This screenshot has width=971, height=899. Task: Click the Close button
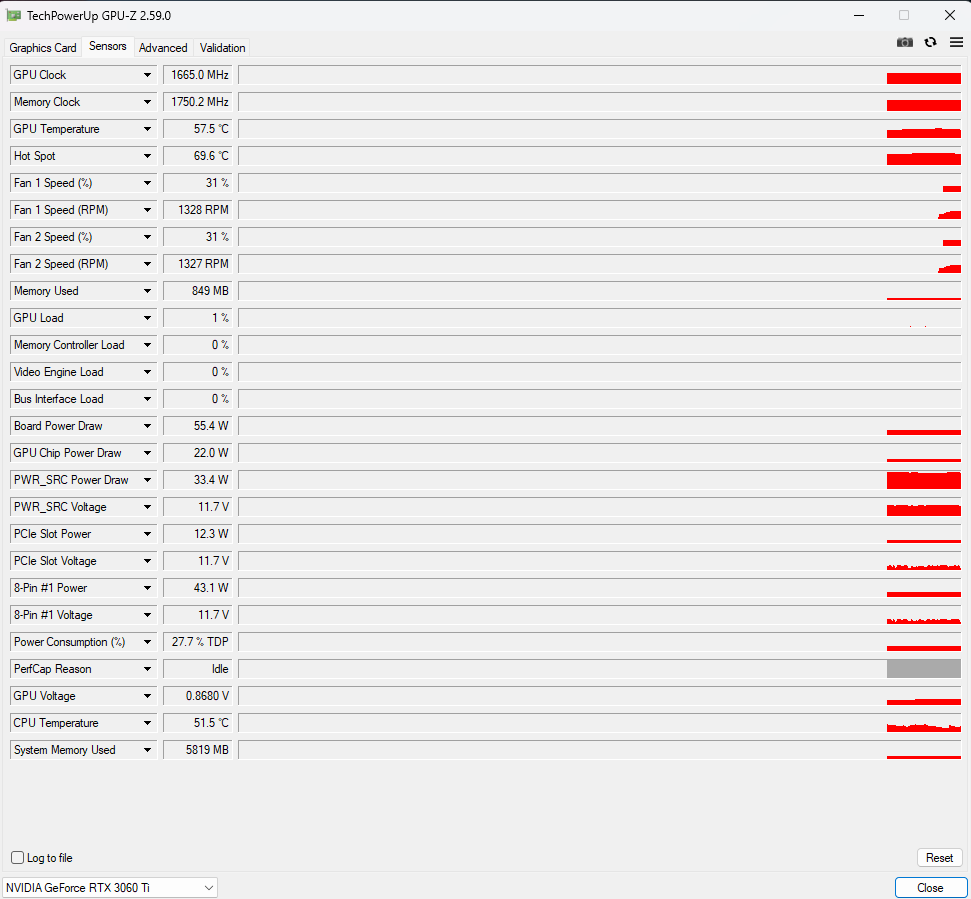coord(930,888)
